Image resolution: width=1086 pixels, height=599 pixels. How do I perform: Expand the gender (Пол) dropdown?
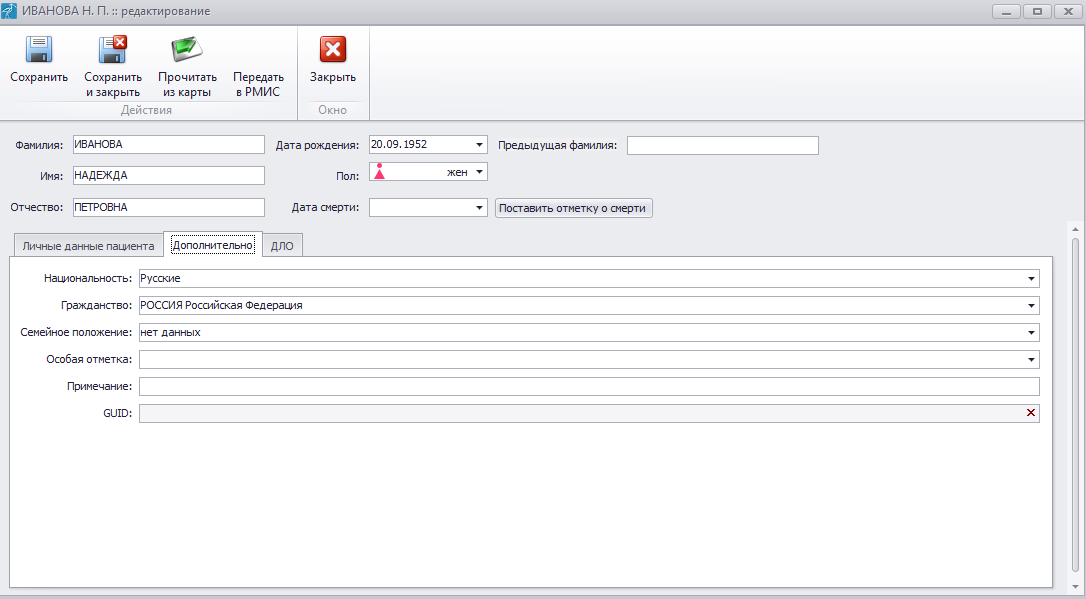(x=480, y=172)
